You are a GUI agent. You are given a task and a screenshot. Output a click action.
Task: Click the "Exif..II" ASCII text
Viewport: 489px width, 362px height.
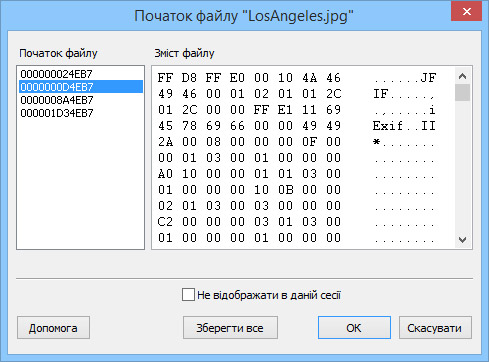click(x=404, y=126)
